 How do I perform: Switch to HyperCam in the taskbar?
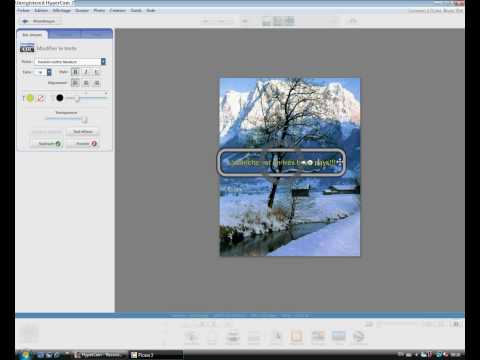[x=100, y=355]
